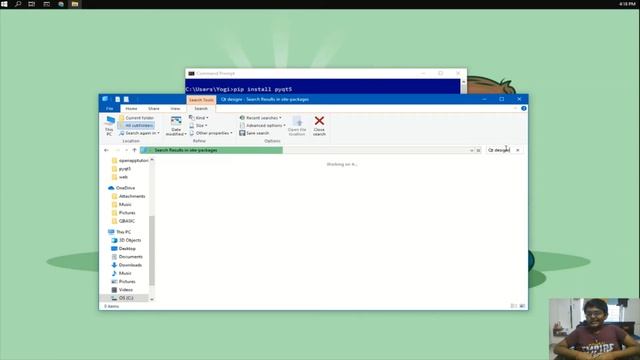Select Current folder search scope
Viewport: 640px width, 360px height.
tap(136, 118)
